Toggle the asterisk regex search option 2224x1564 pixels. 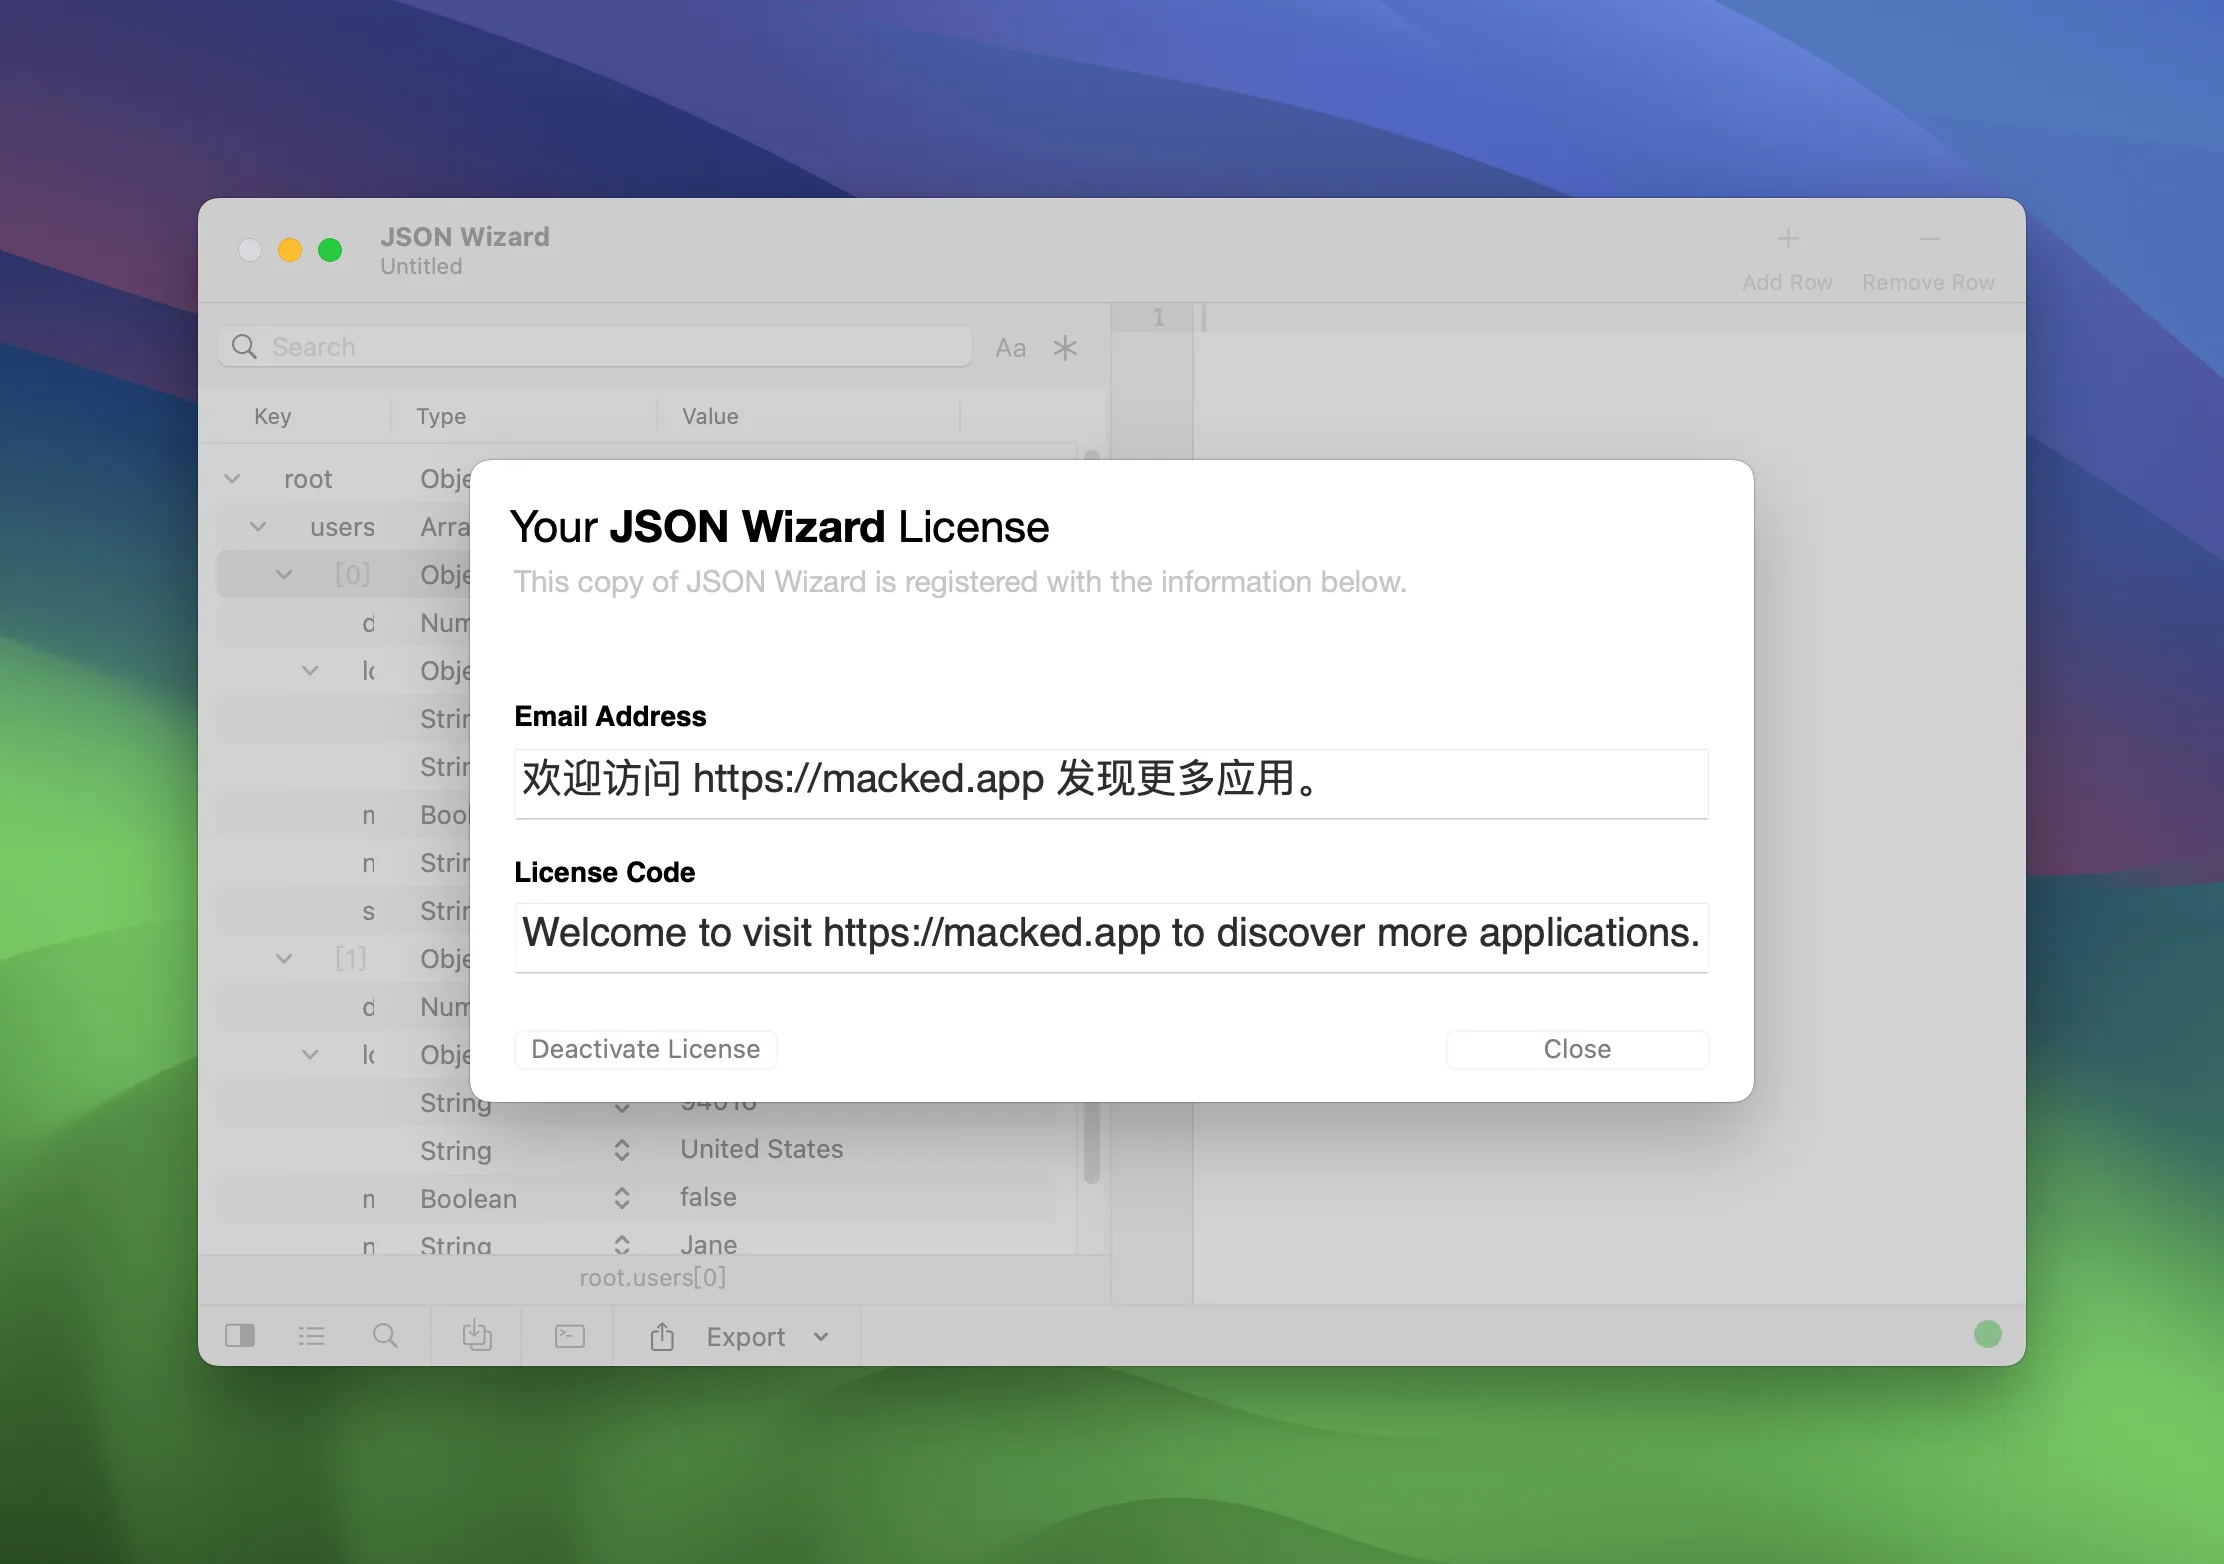[x=1065, y=348]
